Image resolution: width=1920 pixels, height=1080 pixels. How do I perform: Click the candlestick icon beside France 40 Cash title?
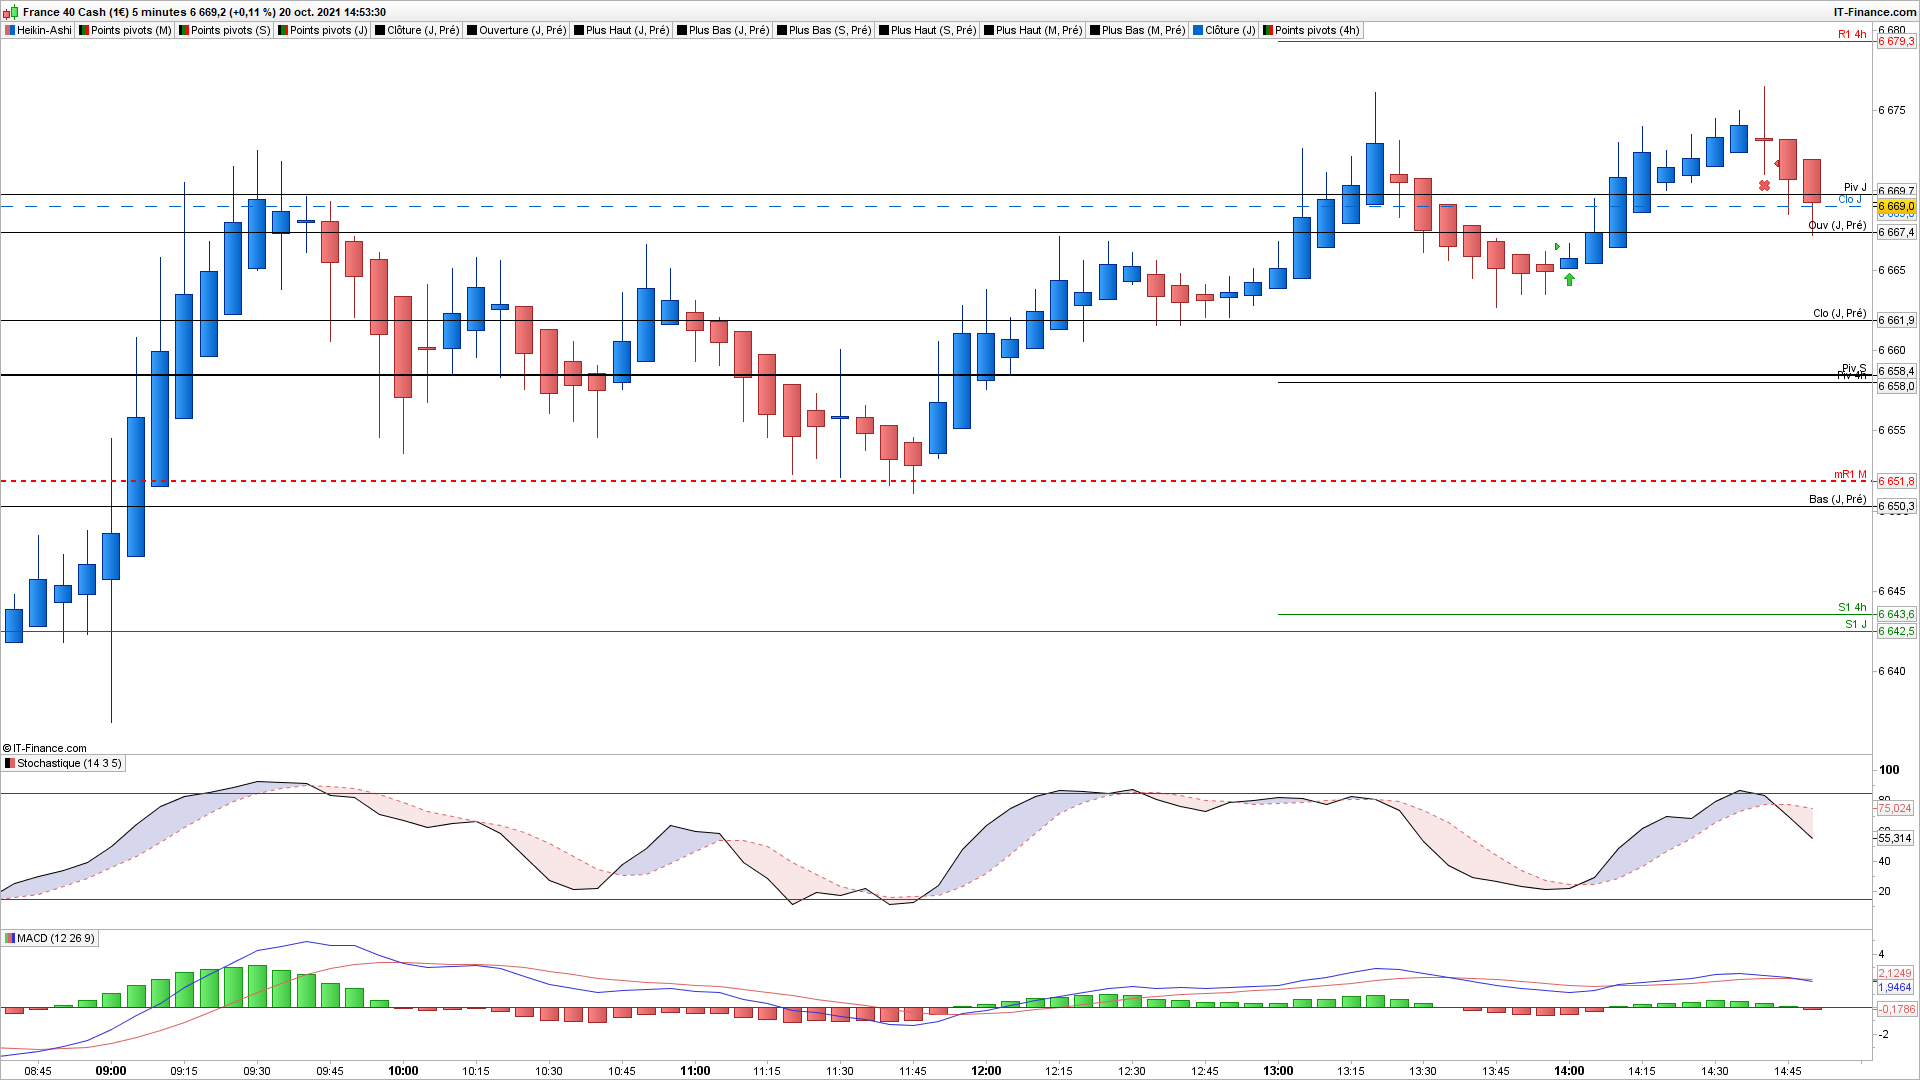point(12,12)
